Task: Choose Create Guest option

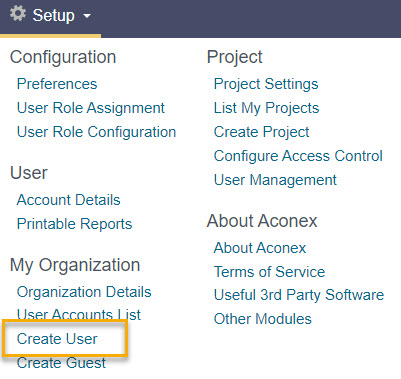Action: (x=61, y=363)
